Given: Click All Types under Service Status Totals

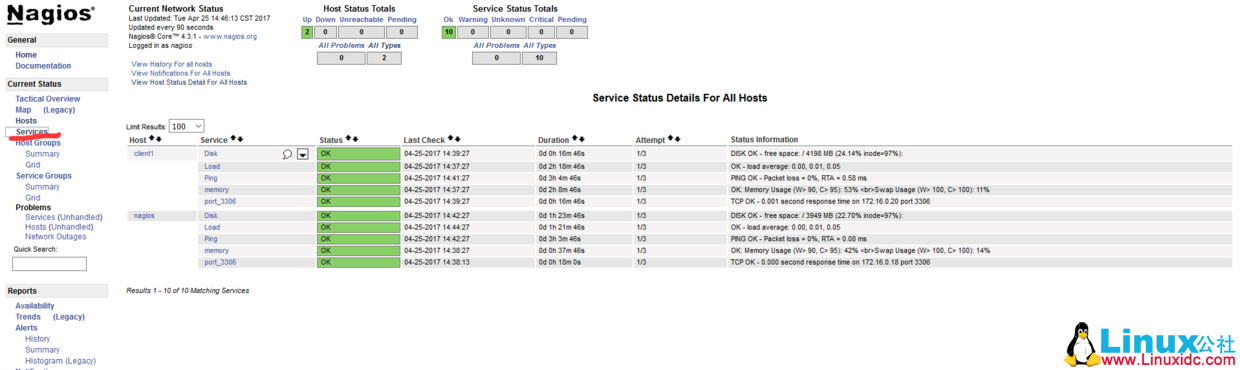Looking at the screenshot, I should [540, 46].
